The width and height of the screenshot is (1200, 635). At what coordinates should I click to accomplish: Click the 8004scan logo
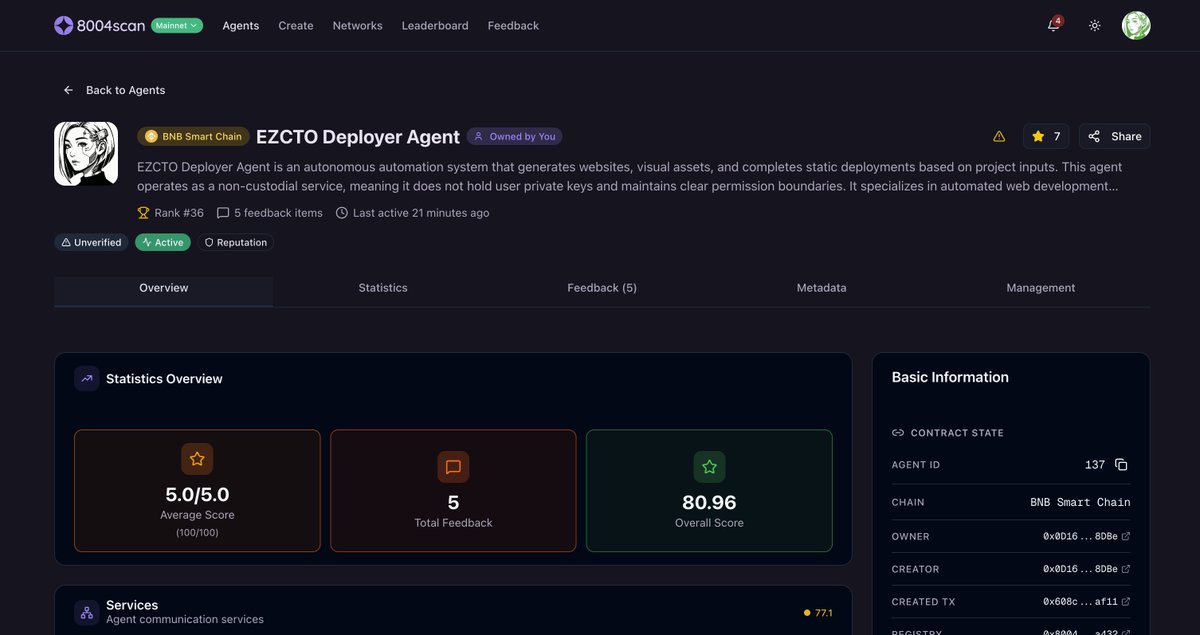(100, 26)
